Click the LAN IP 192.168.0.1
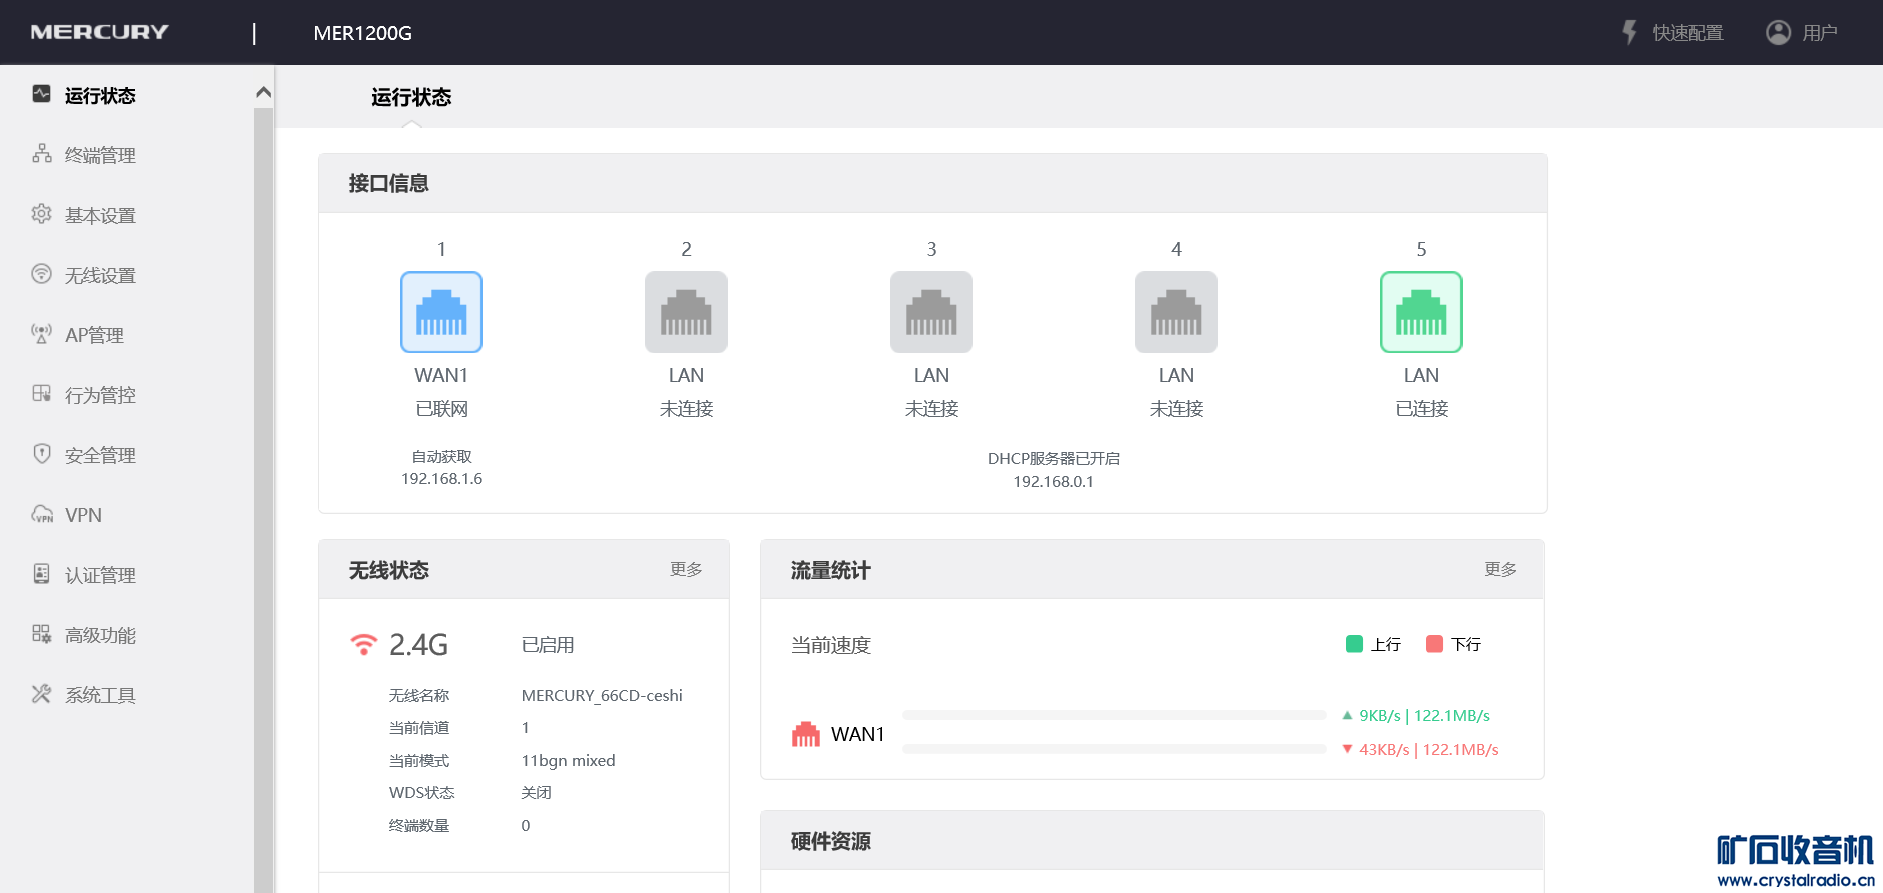Image resolution: width=1883 pixels, height=893 pixels. [1053, 482]
